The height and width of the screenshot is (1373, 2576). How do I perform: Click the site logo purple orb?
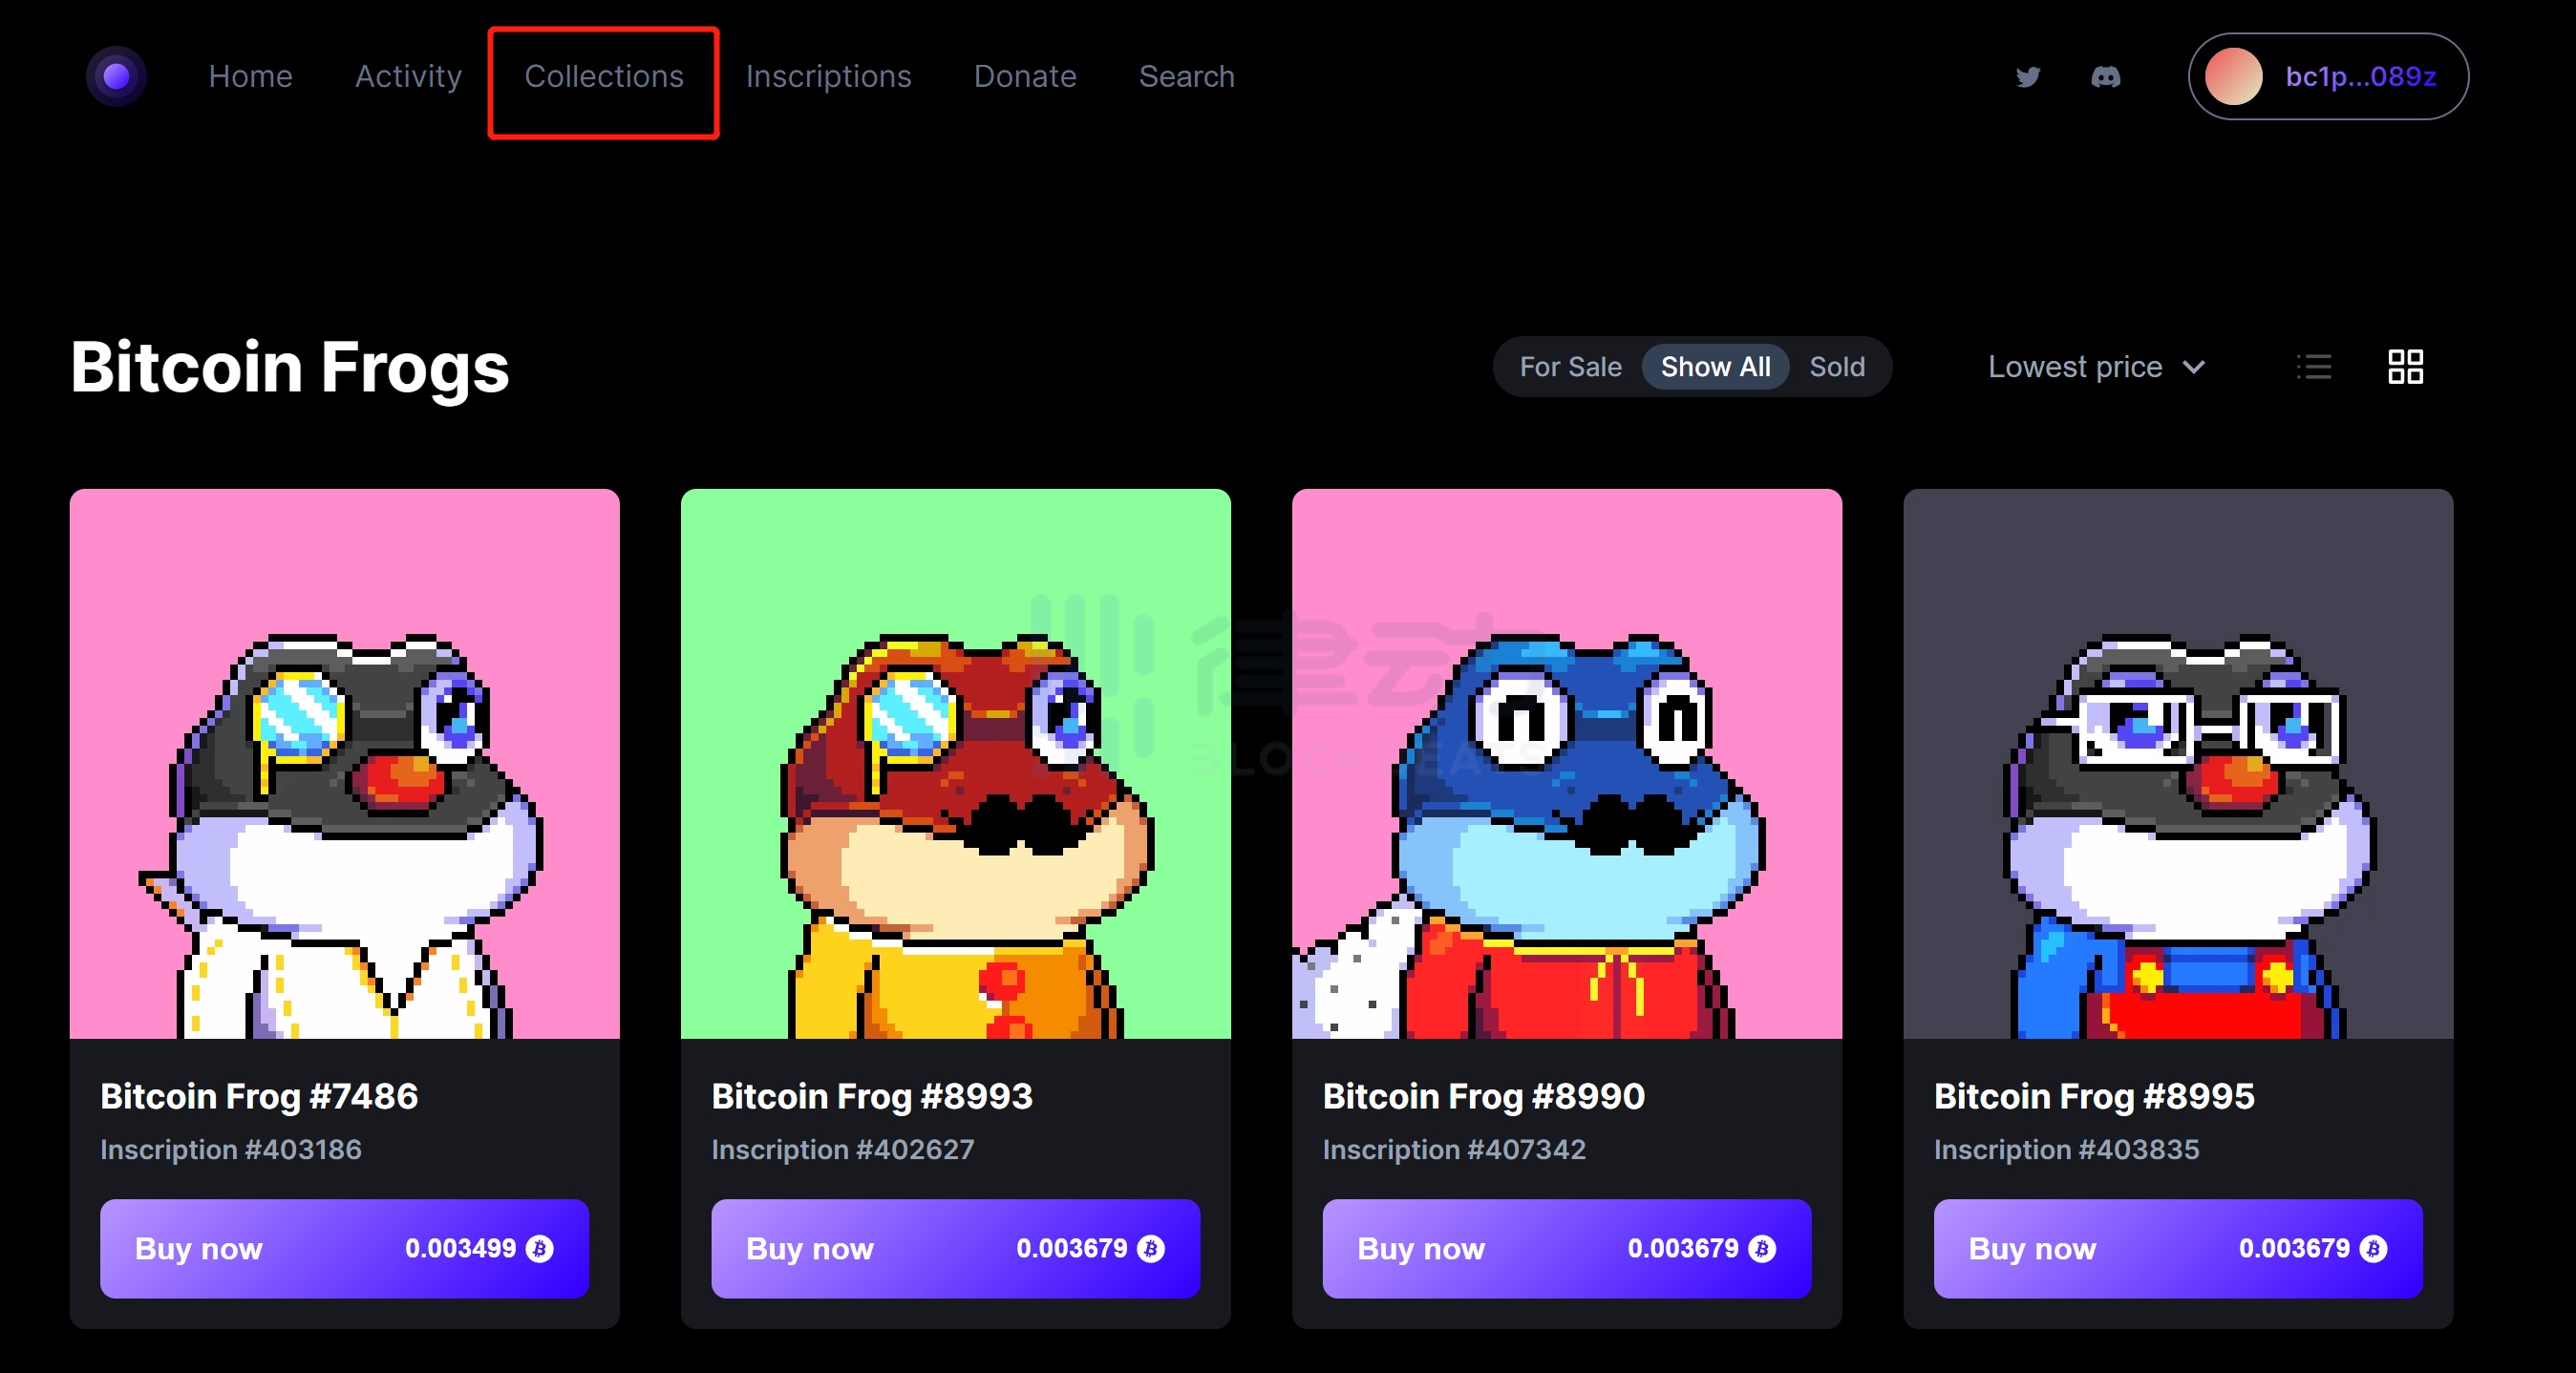[116, 76]
